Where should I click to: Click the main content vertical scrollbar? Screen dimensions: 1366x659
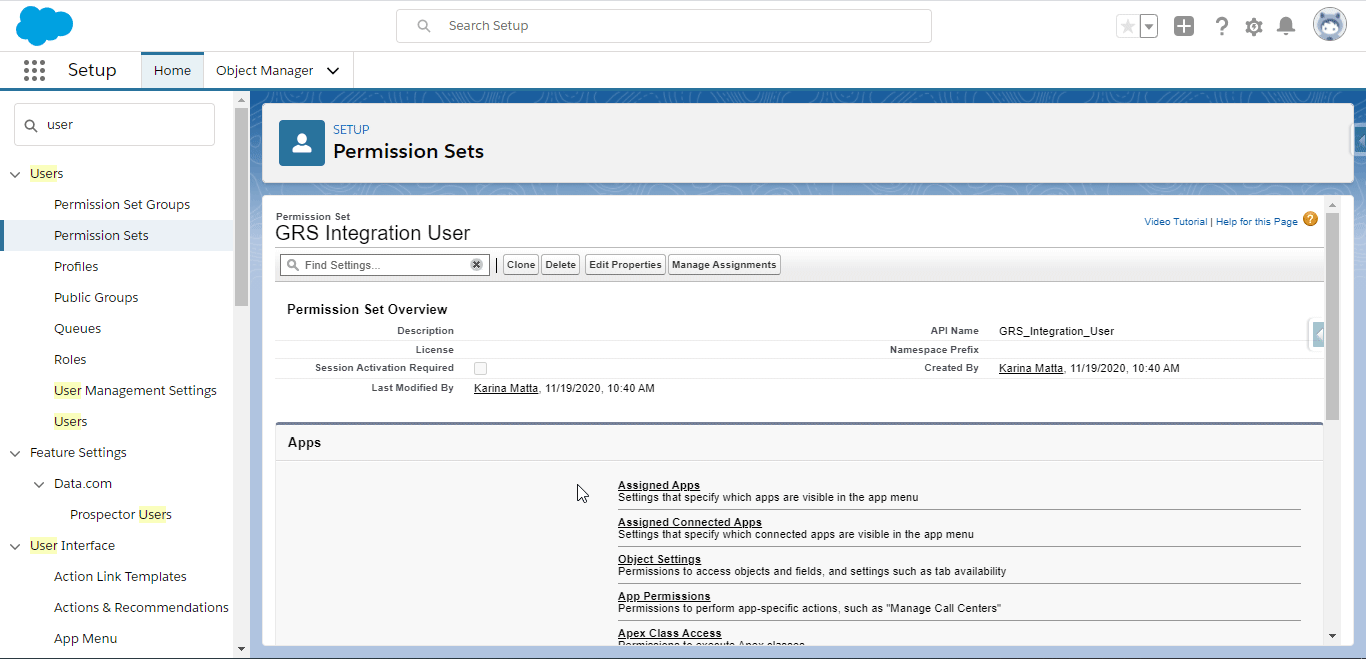click(1332, 316)
